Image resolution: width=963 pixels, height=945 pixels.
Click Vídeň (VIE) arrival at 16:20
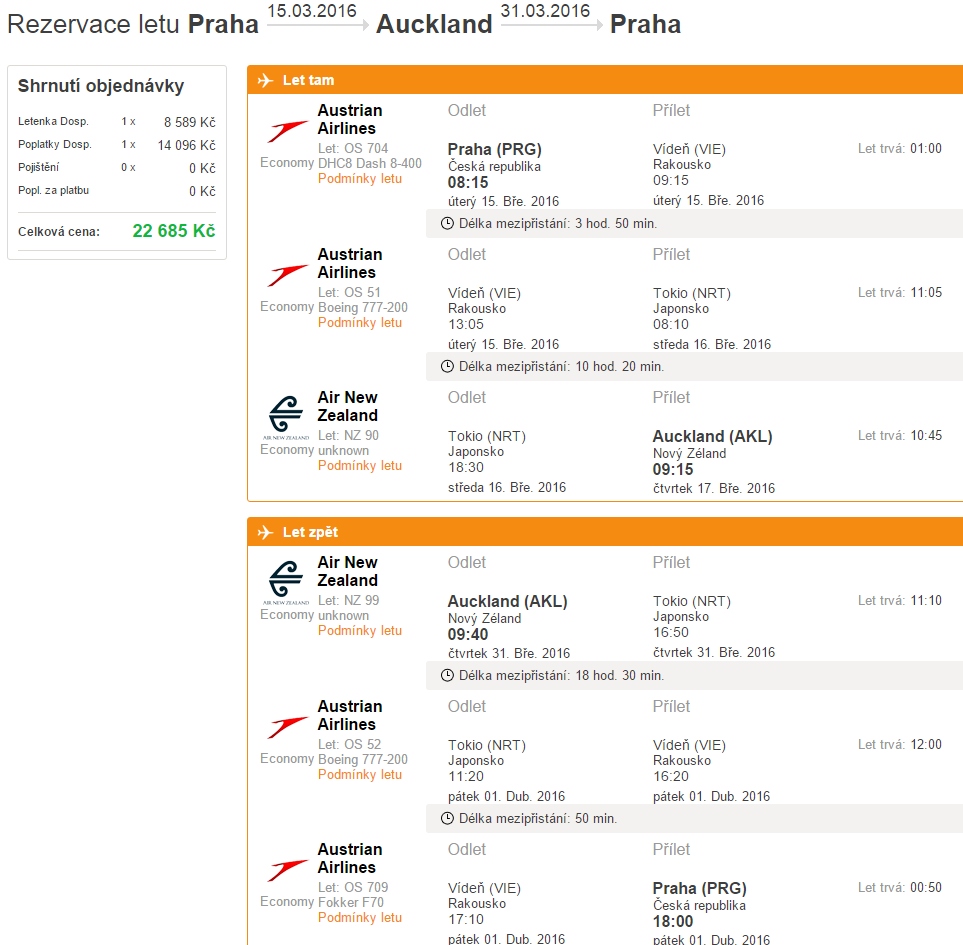(x=689, y=745)
